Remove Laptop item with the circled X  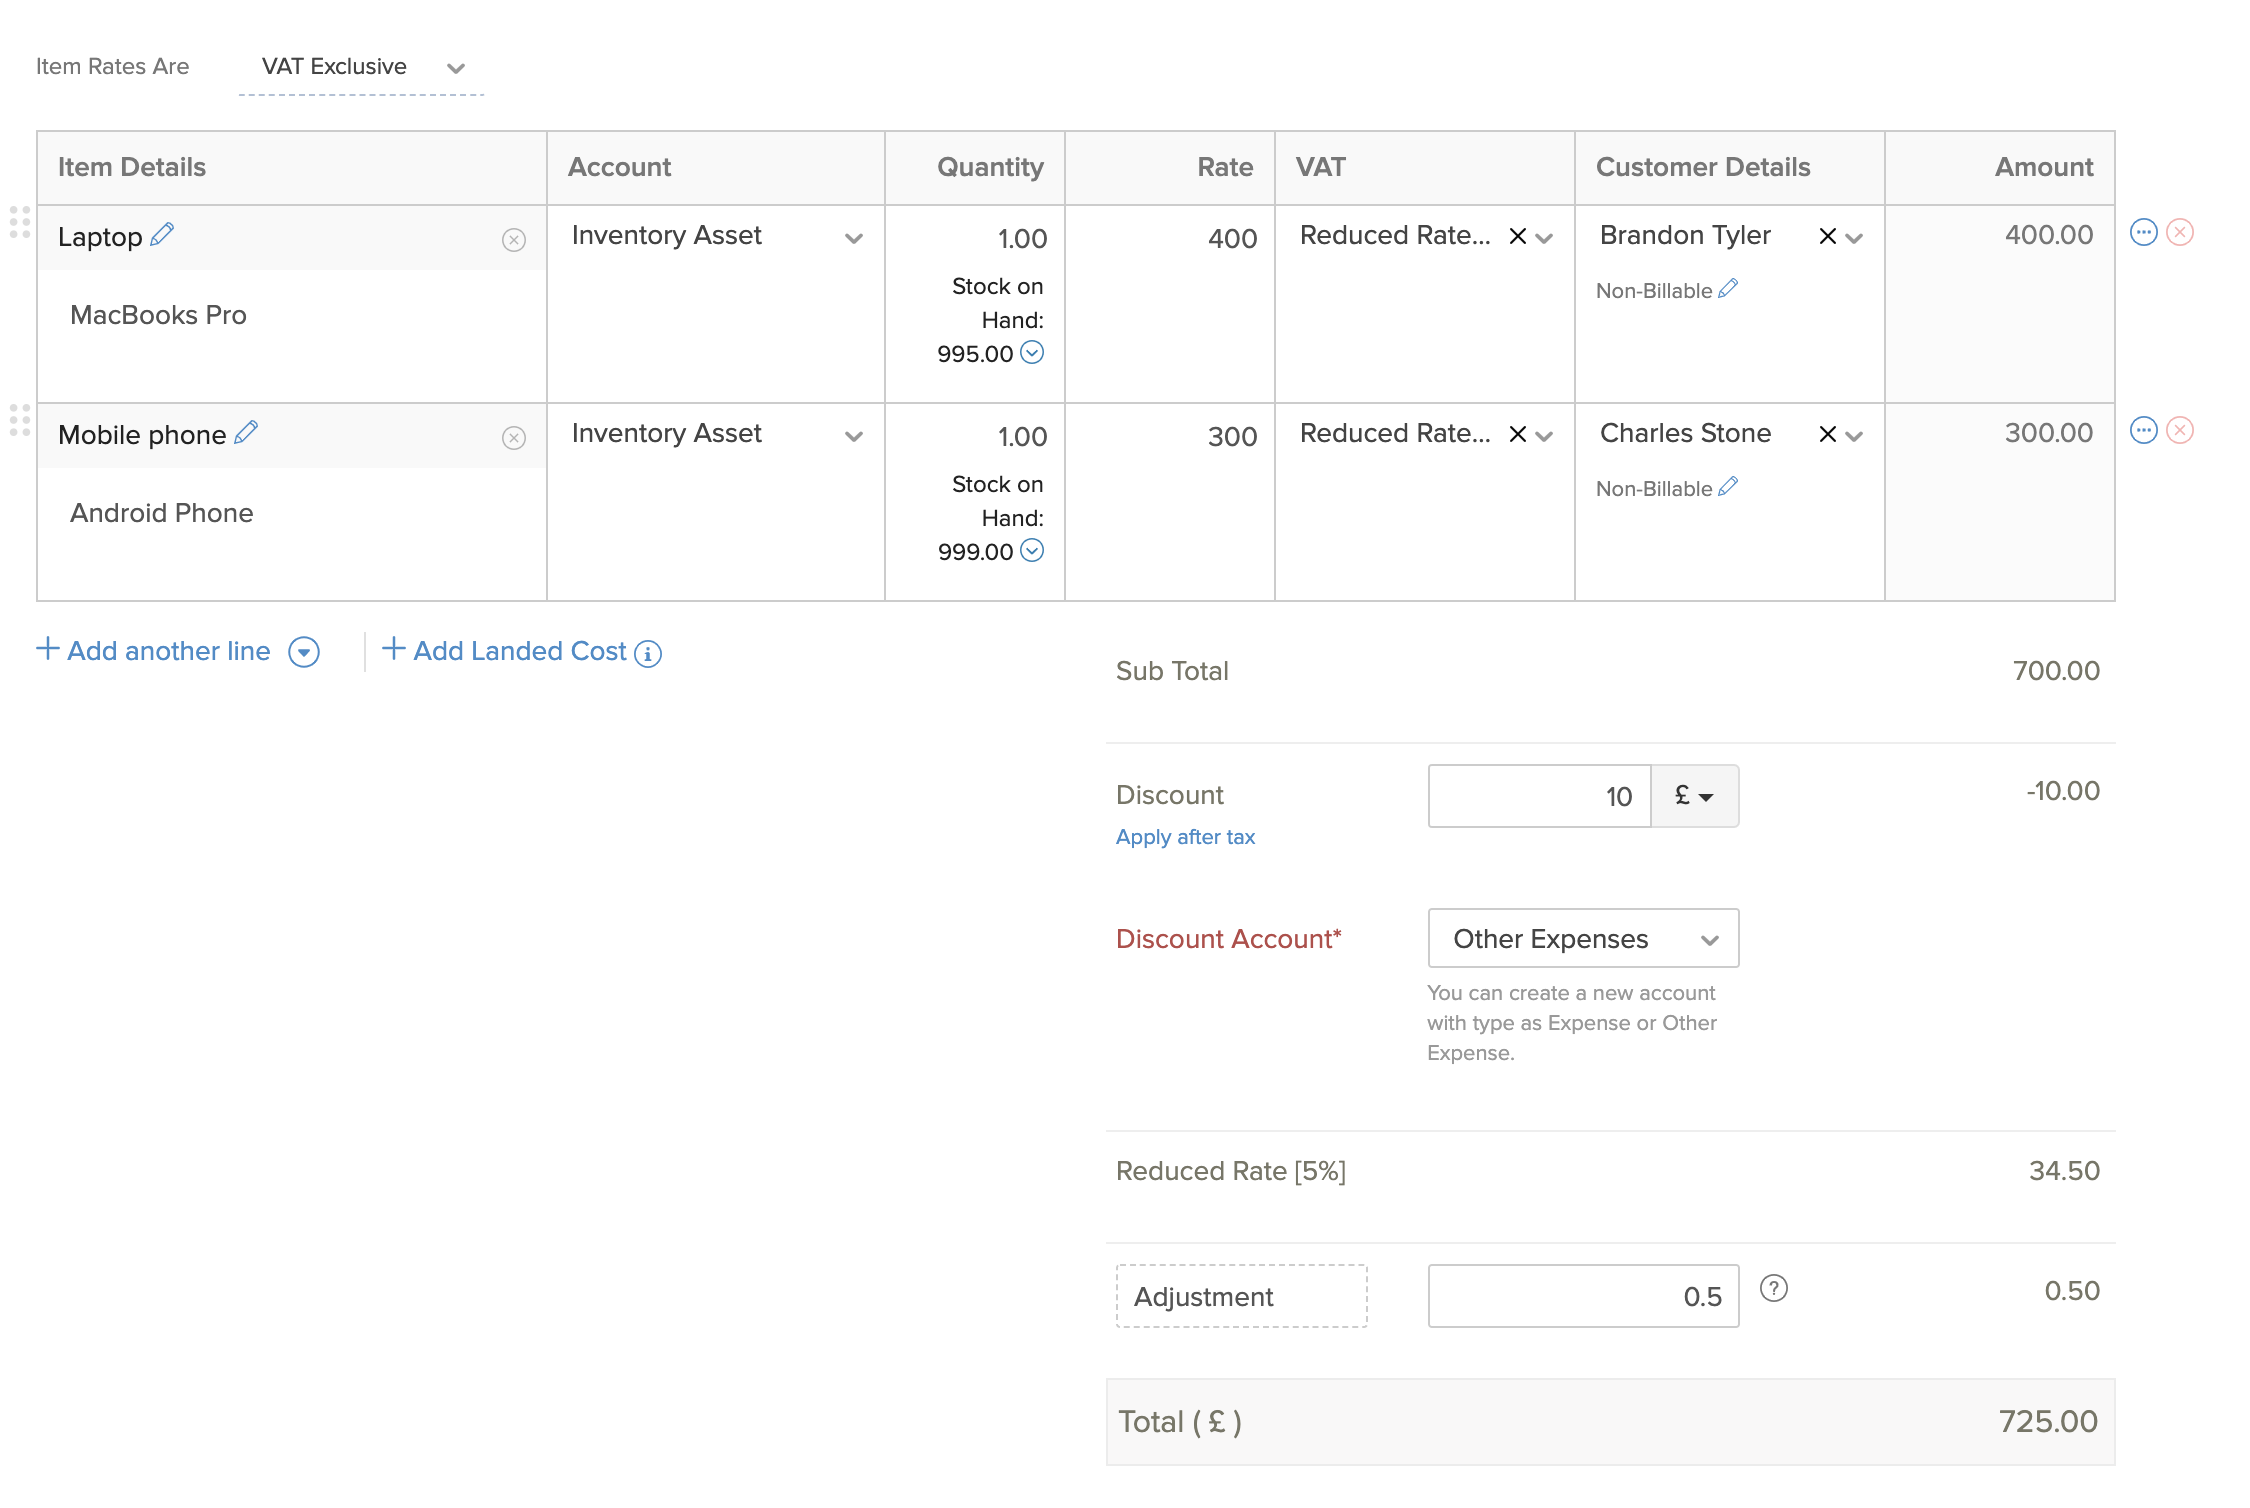pyautogui.click(x=514, y=240)
